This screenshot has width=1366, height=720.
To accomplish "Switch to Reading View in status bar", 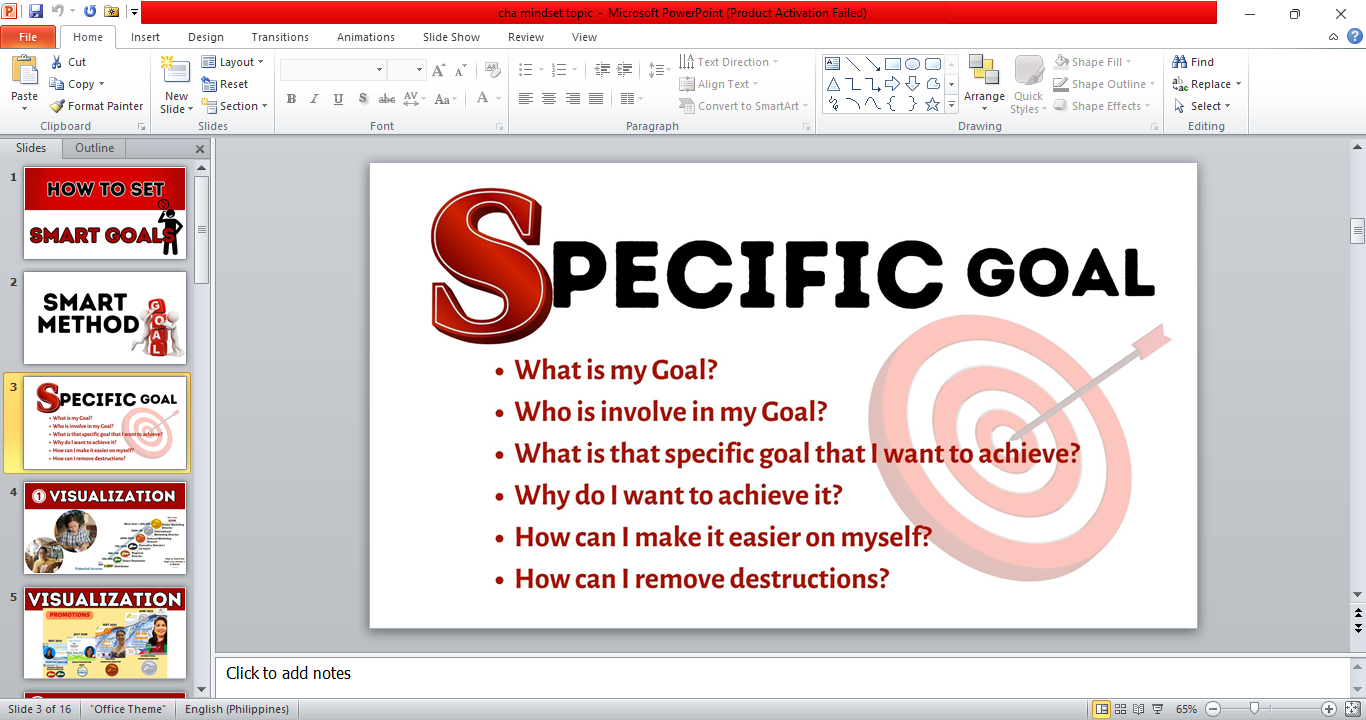I will click(1139, 709).
